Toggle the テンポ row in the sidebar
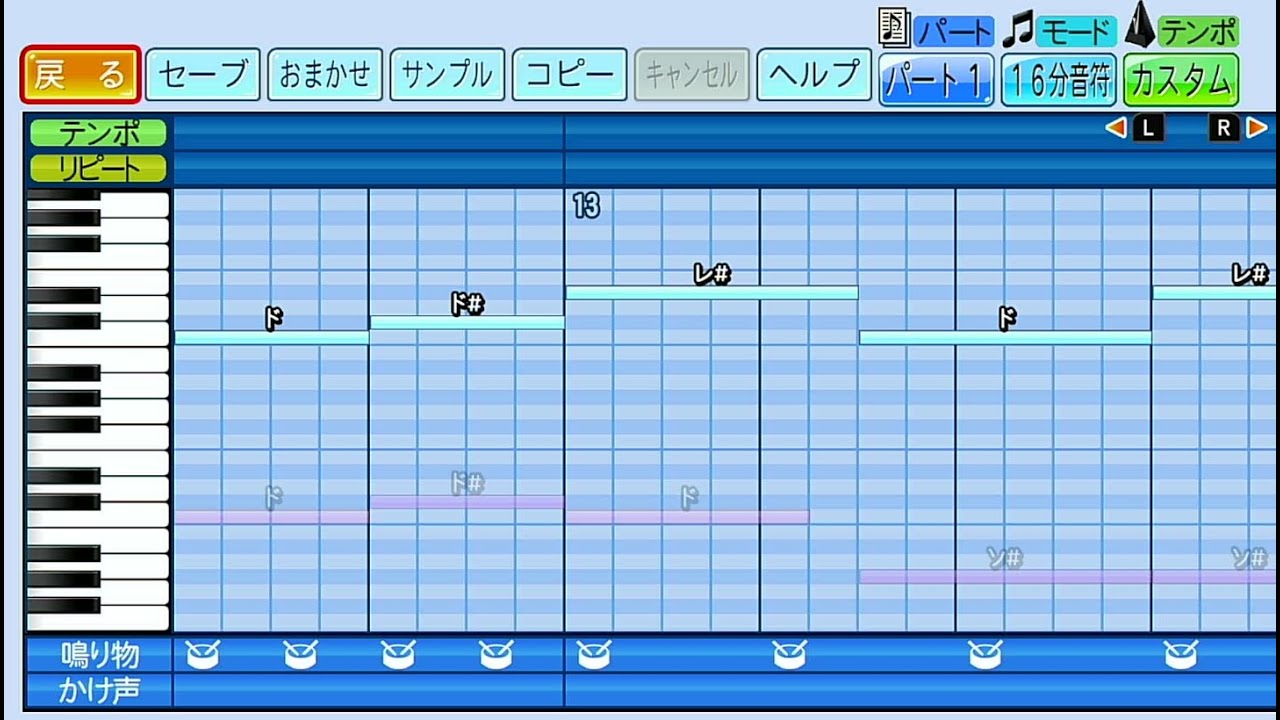 point(96,133)
